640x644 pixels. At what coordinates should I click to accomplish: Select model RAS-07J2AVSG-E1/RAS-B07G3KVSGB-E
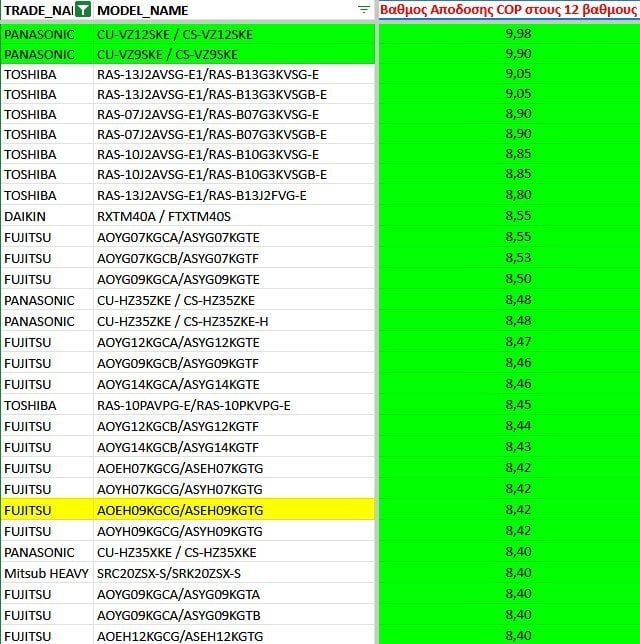(x=212, y=135)
